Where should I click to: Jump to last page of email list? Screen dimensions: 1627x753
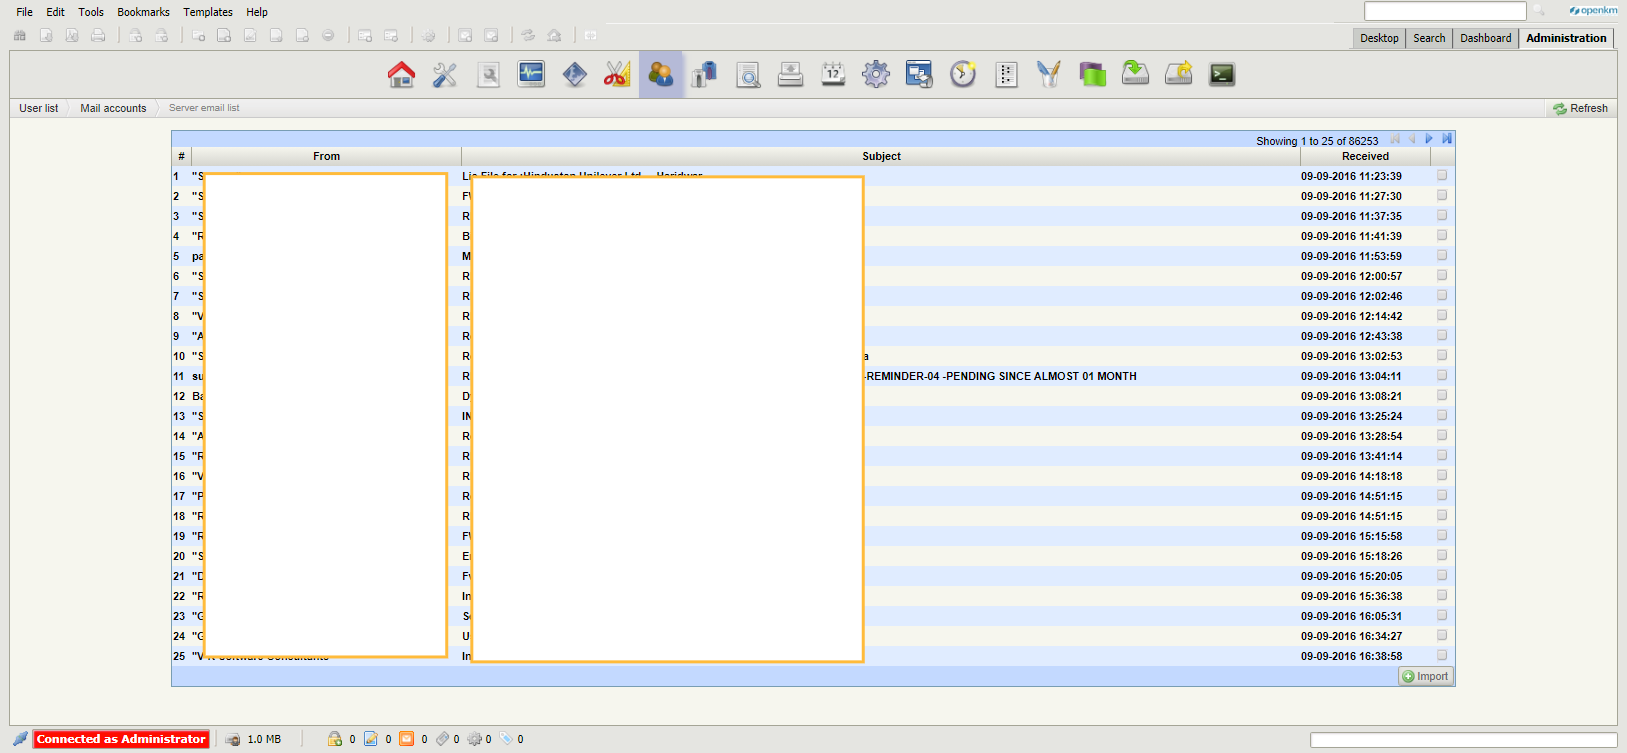coord(1447,139)
